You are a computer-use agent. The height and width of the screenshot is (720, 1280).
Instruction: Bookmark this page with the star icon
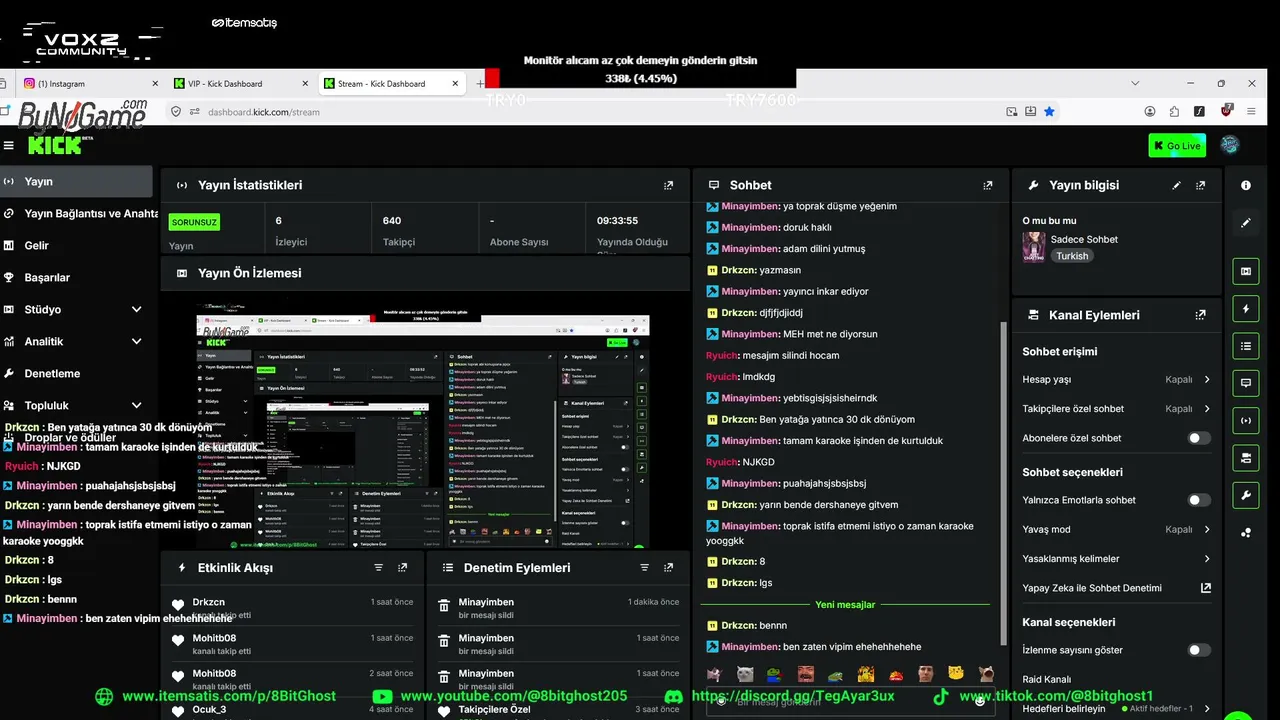1049,112
